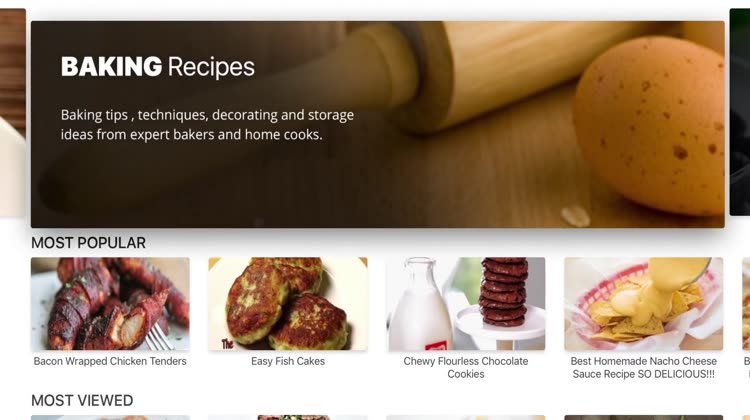
Task: Show the previous banner at left edge
Action: (12, 113)
